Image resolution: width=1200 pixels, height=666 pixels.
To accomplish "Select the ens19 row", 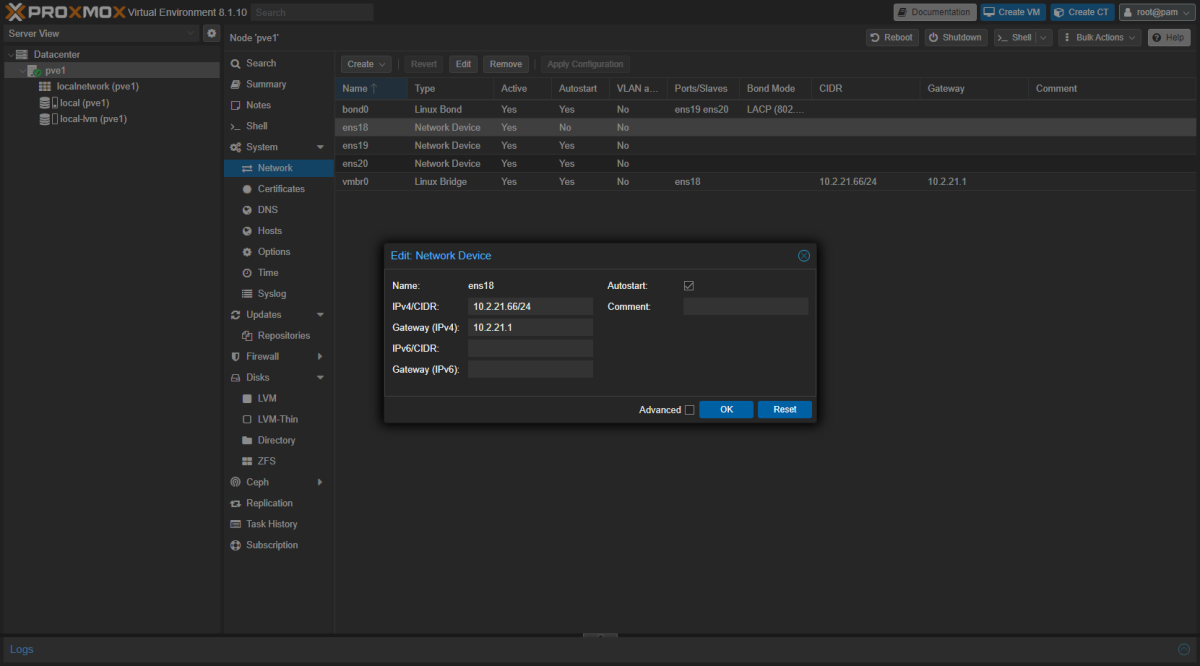I will pyautogui.click(x=765, y=146).
